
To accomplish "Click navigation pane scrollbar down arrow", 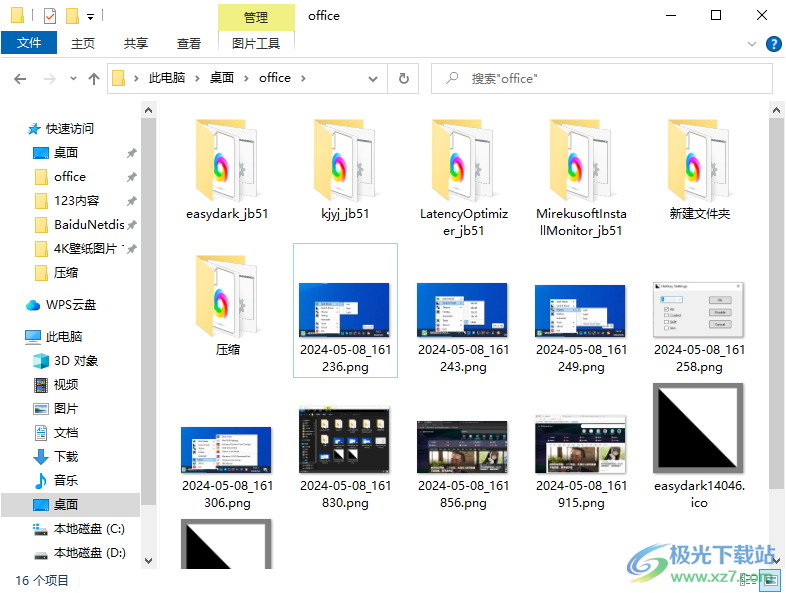I will 148,561.
